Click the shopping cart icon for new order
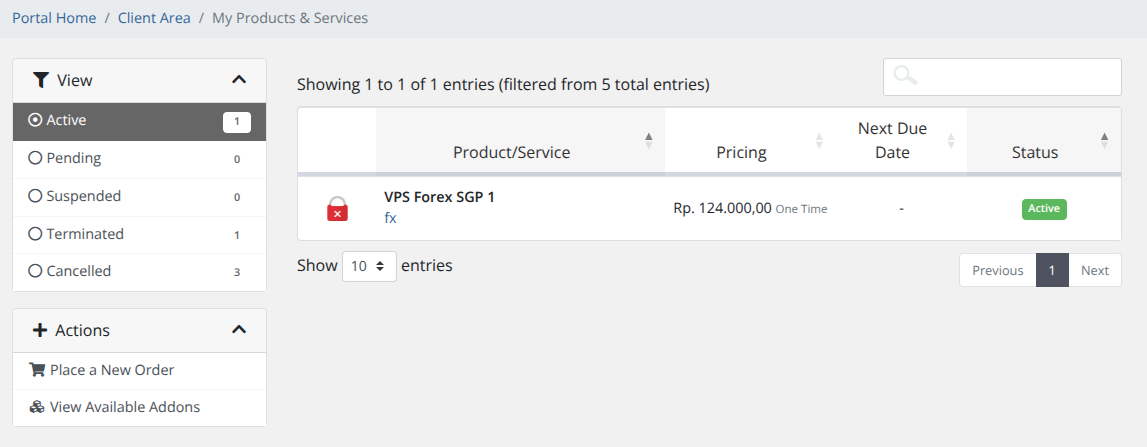The image size is (1147, 447). pos(37,370)
